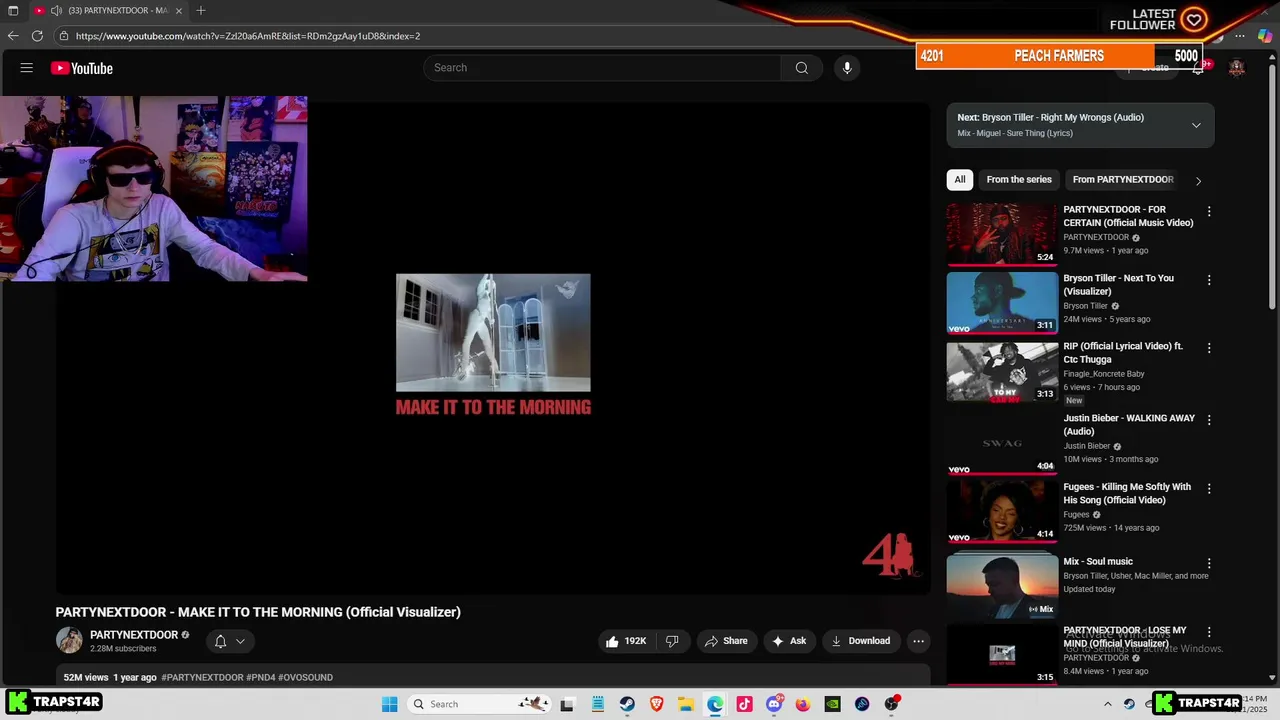Open Task View from the taskbar
The height and width of the screenshot is (720, 1280).
click(567, 704)
